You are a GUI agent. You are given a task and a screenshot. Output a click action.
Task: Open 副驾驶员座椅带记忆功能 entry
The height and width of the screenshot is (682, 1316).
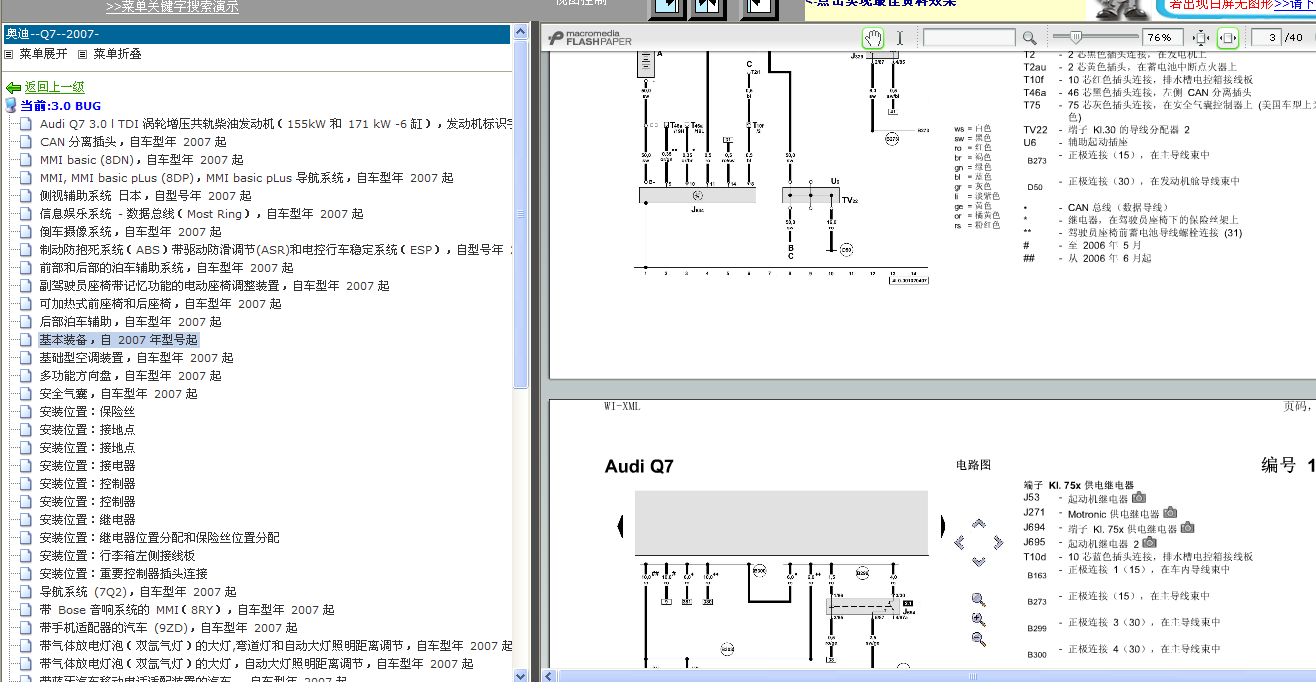point(214,286)
